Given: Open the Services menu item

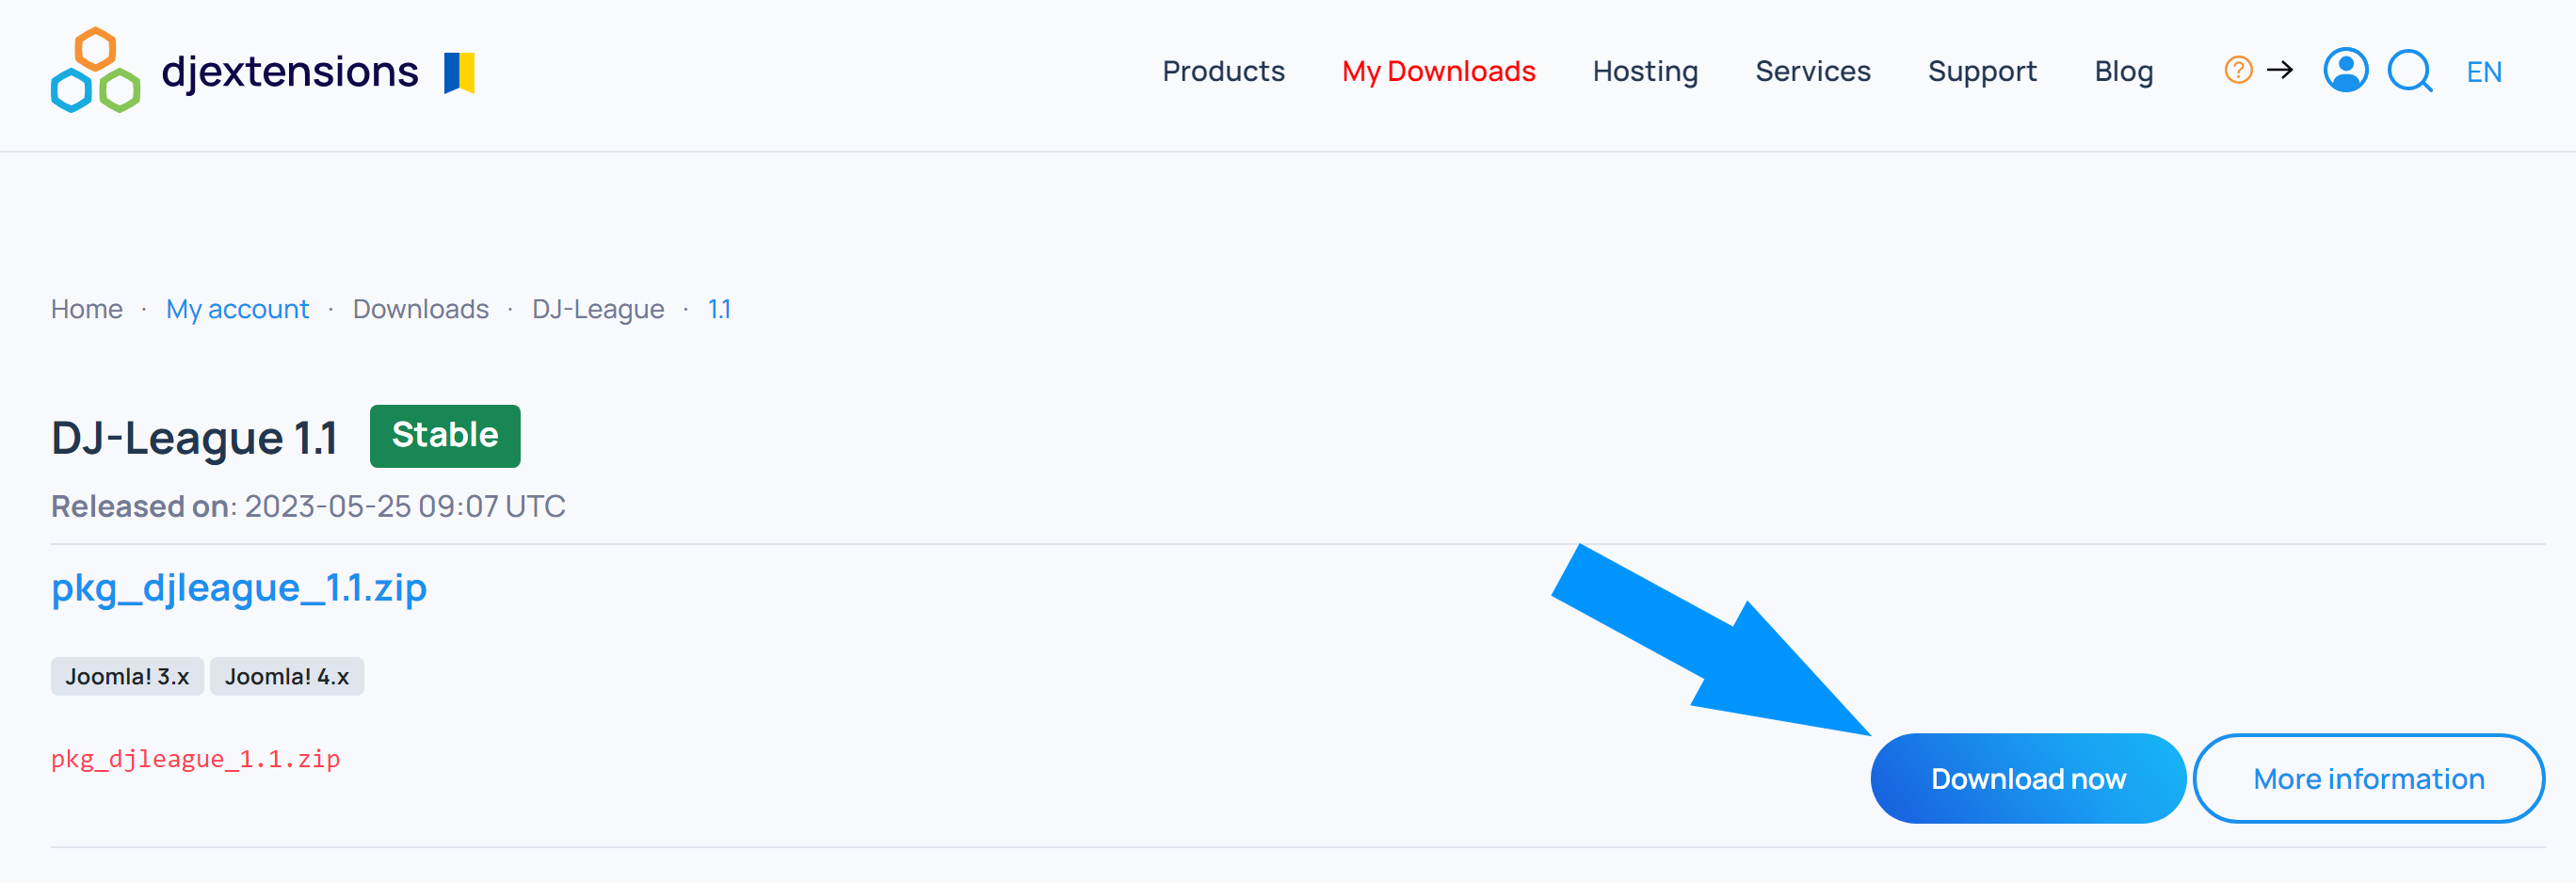Looking at the screenshot, I should click(1812, 71).
